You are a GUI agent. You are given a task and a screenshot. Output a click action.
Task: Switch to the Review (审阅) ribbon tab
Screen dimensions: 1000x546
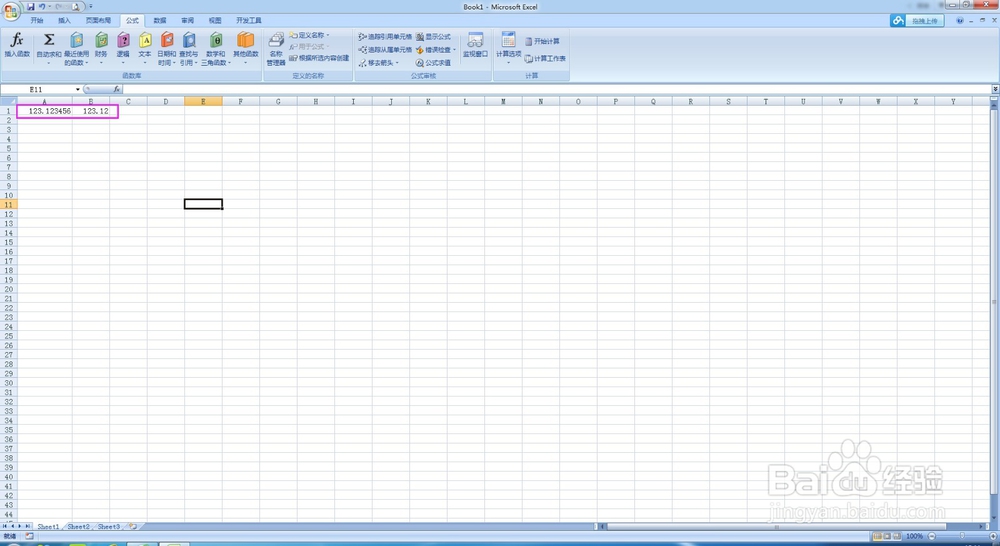click(x=188, y=20)
